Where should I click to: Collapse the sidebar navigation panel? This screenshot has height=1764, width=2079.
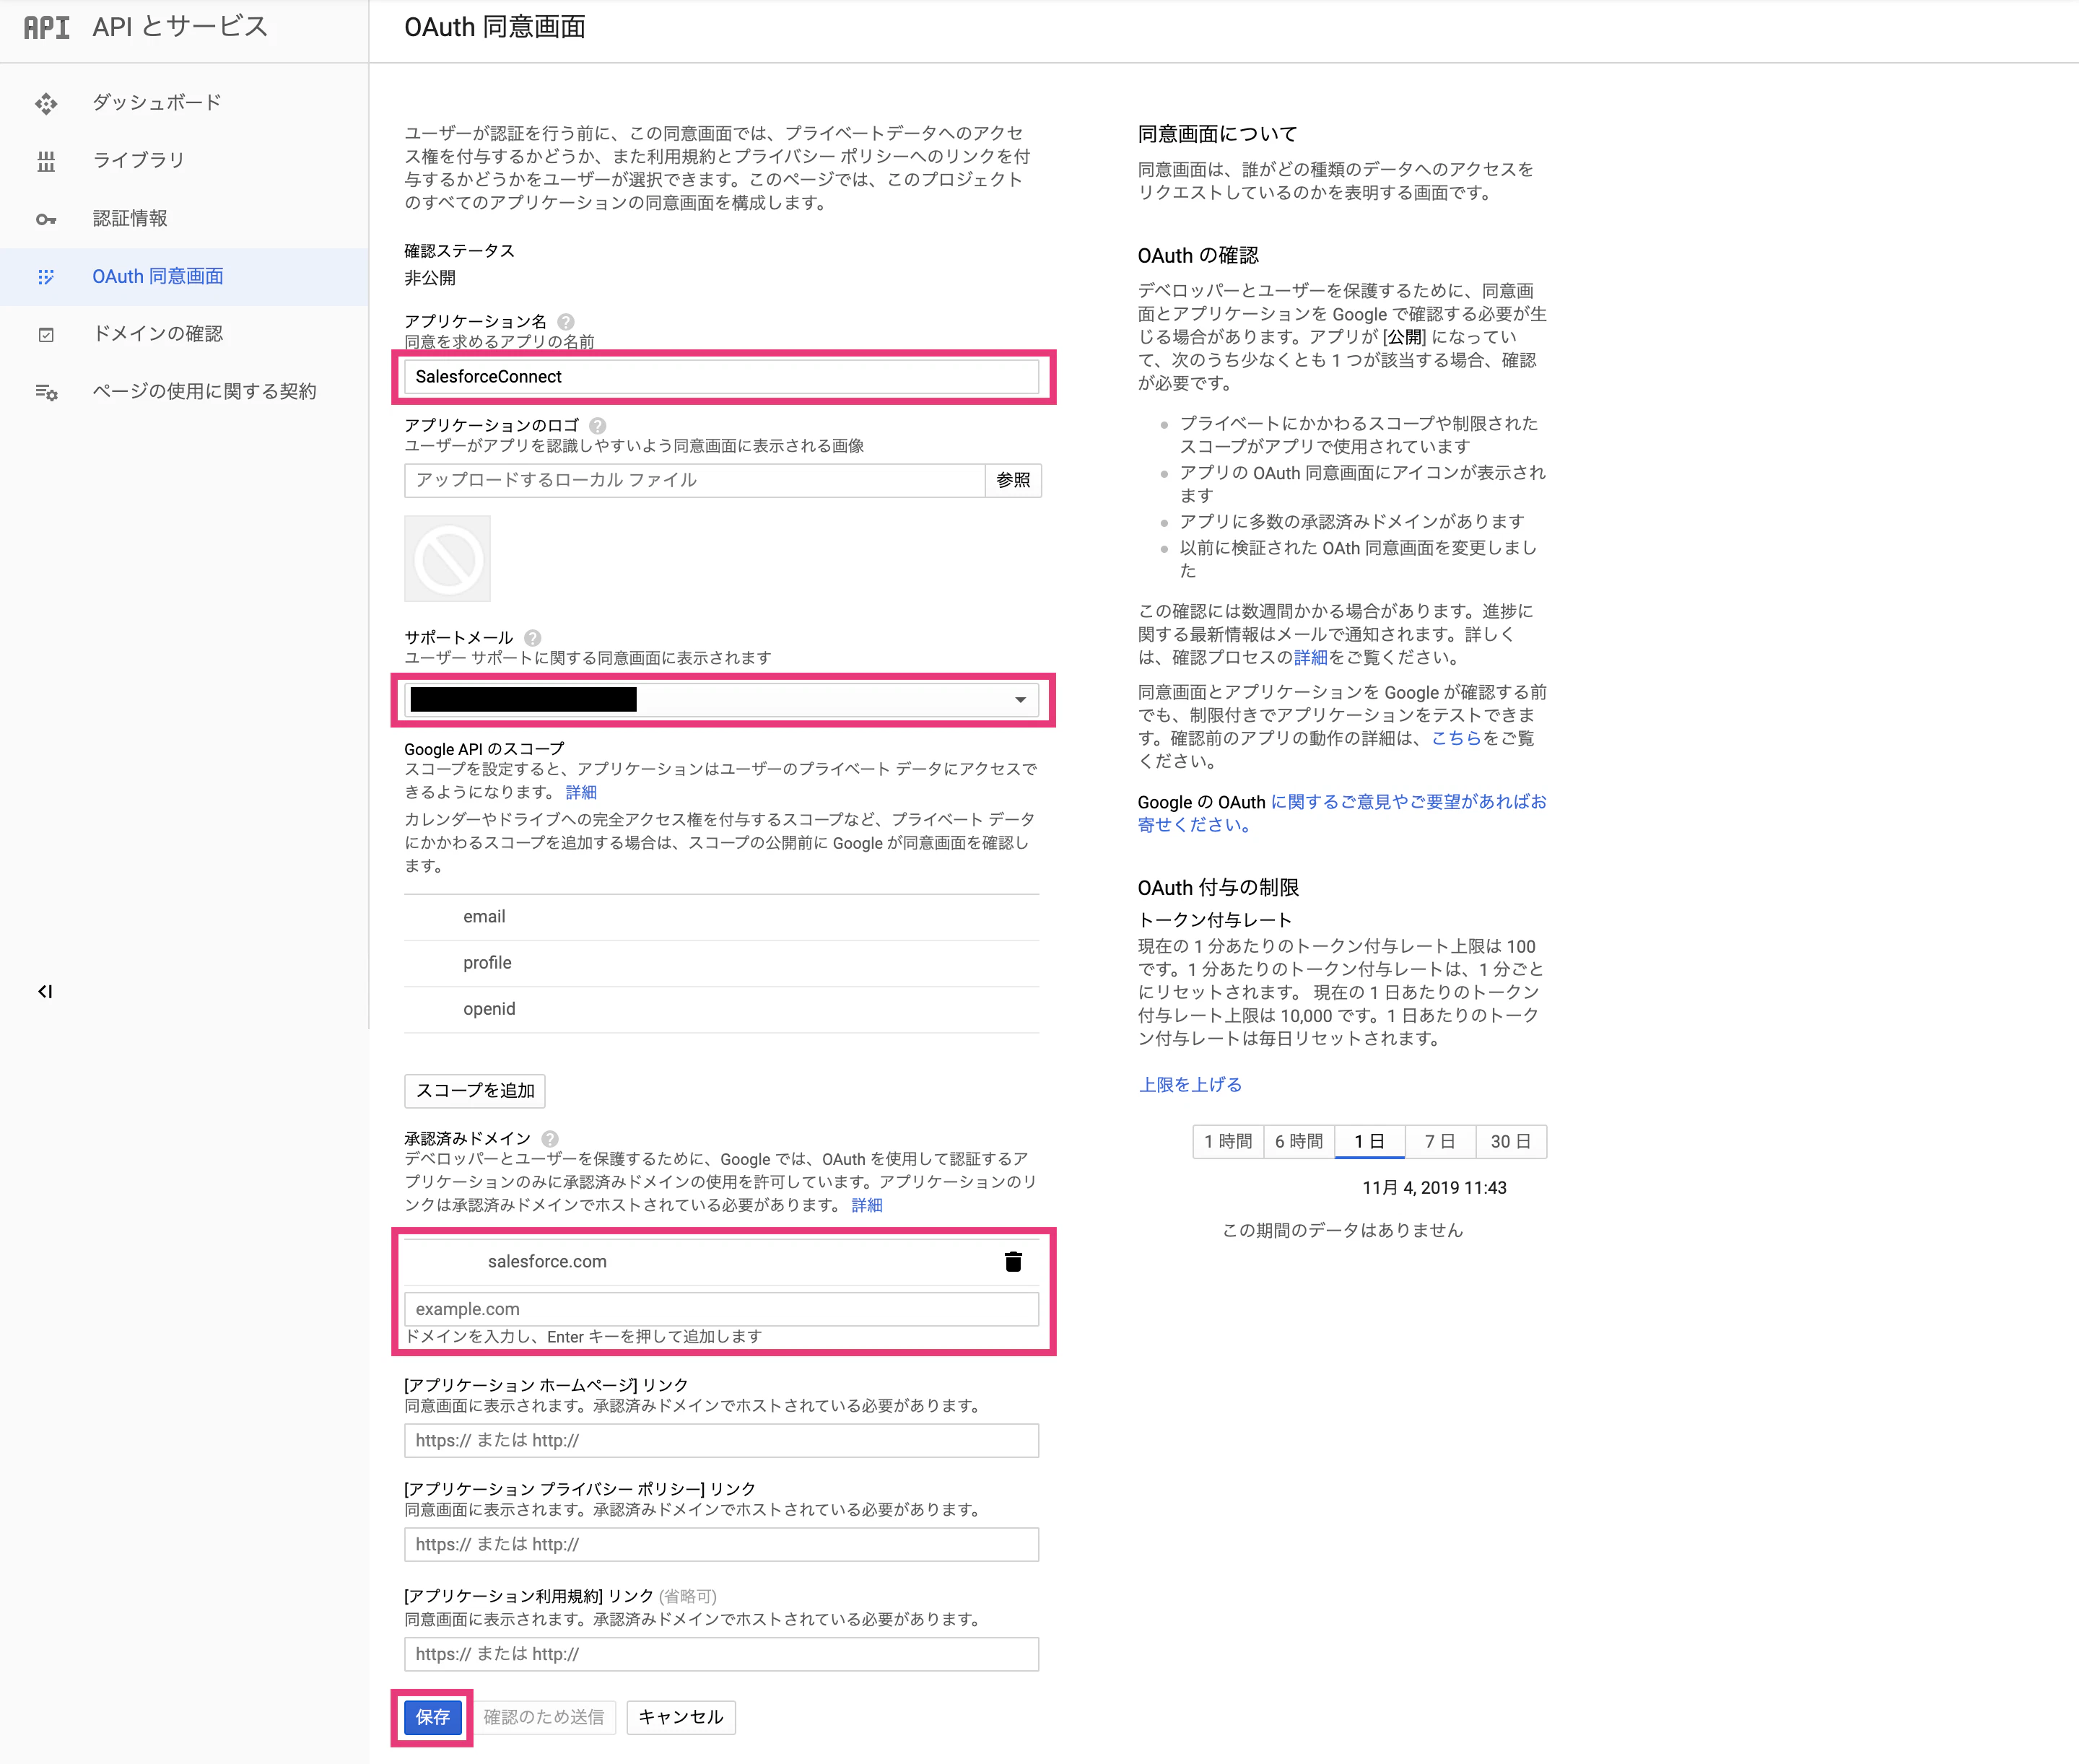45,991
